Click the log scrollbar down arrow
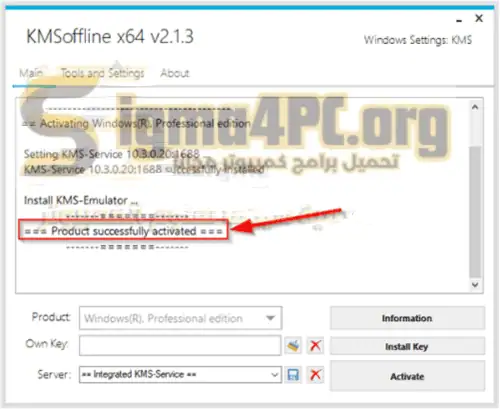Viewport: 500px width, 409px height. [x=475, y=285]
